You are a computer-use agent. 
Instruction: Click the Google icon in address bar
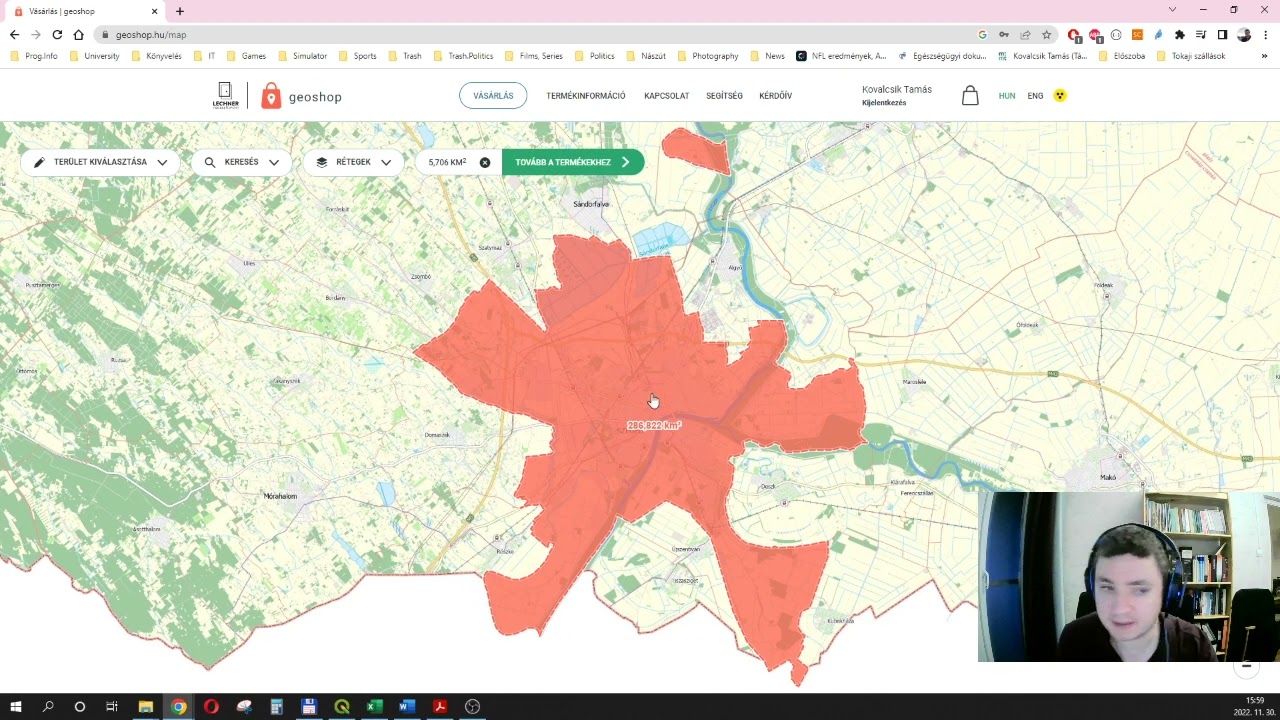[982, 35]
